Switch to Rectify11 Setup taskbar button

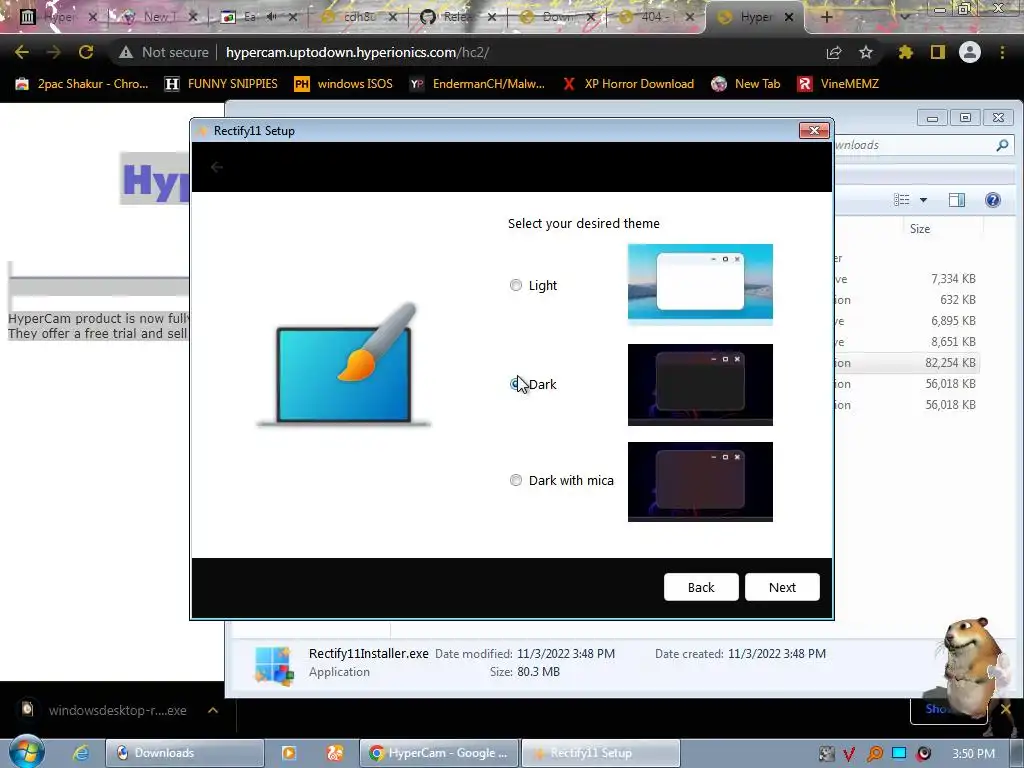[x=600, y=753]
